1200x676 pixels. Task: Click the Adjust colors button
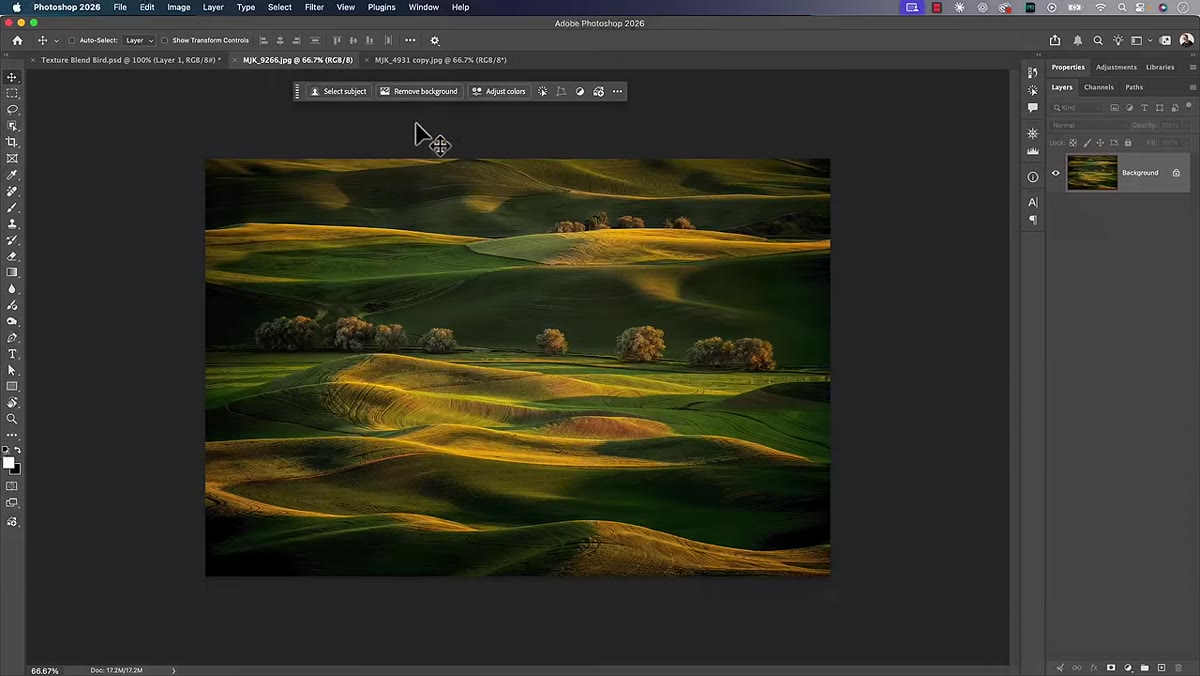click(499, 91)
